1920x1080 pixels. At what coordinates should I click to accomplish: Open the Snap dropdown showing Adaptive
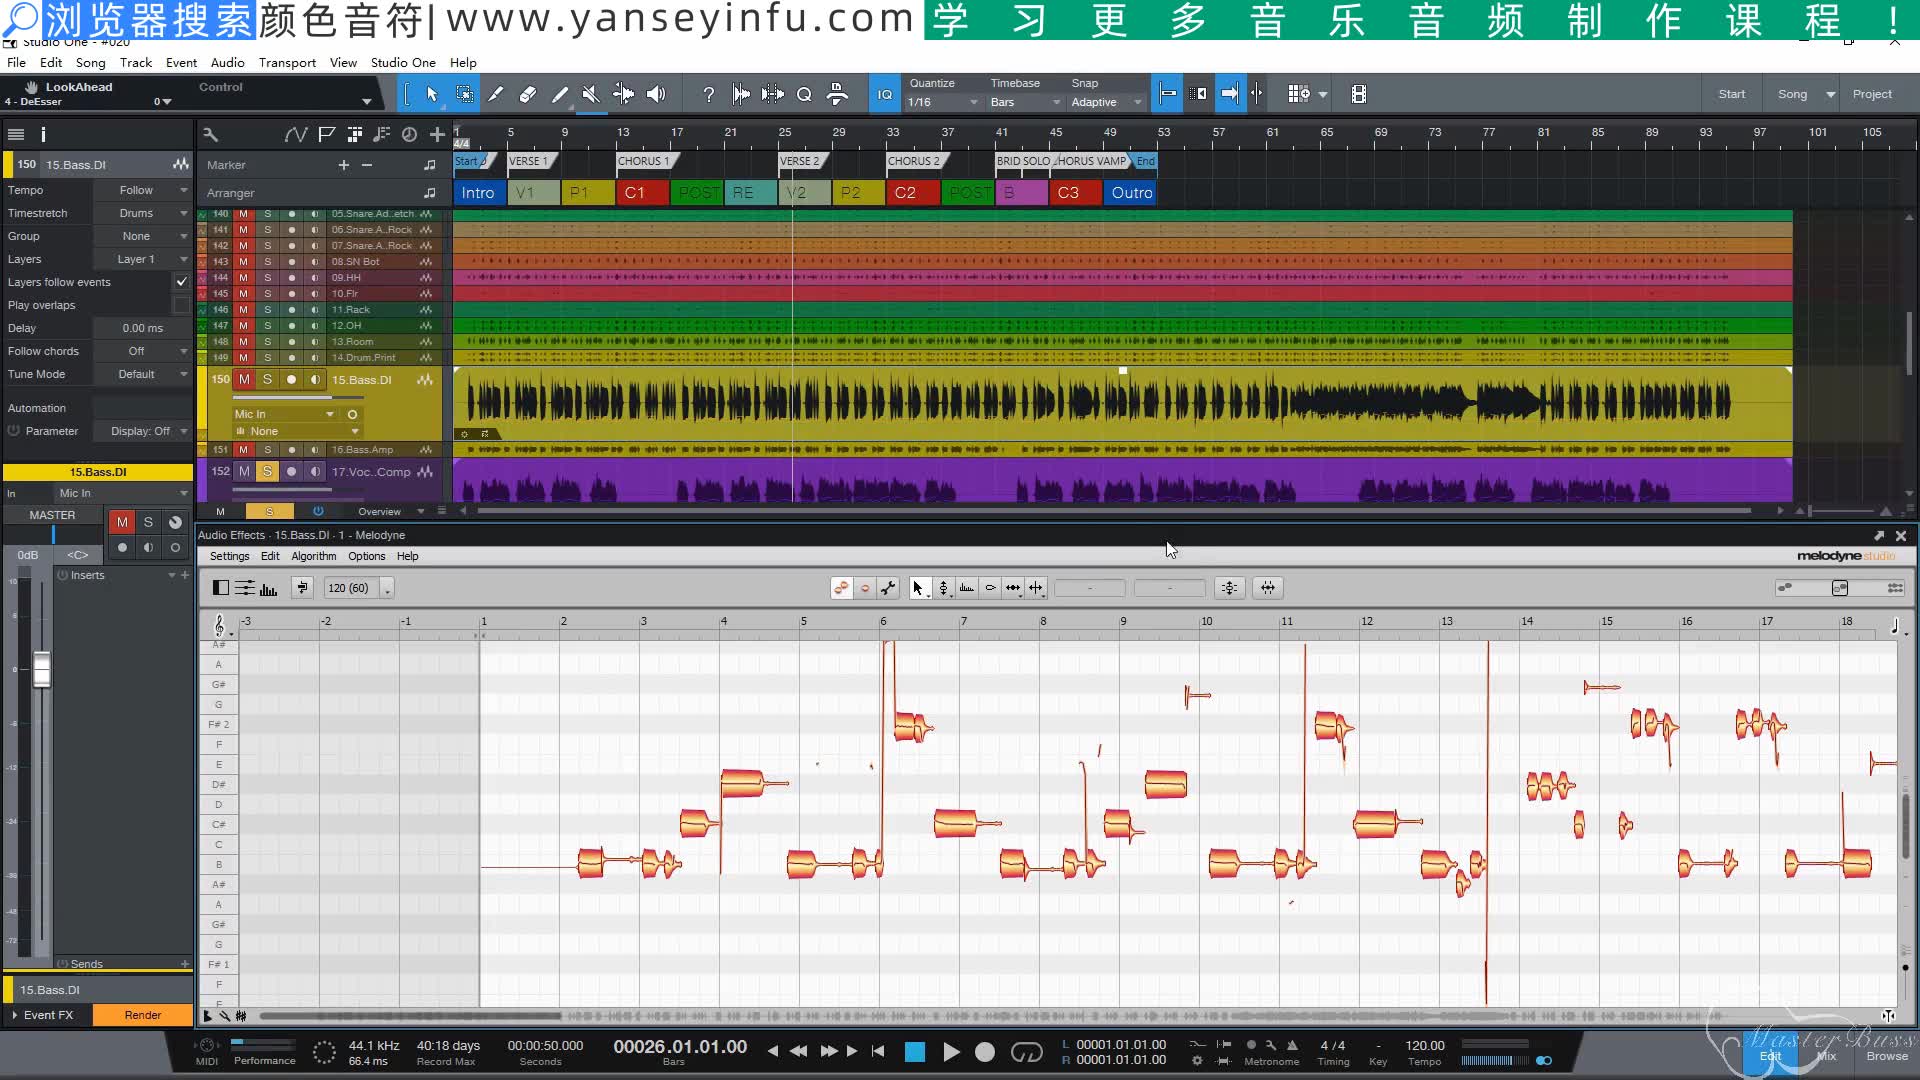point(1106,102)
